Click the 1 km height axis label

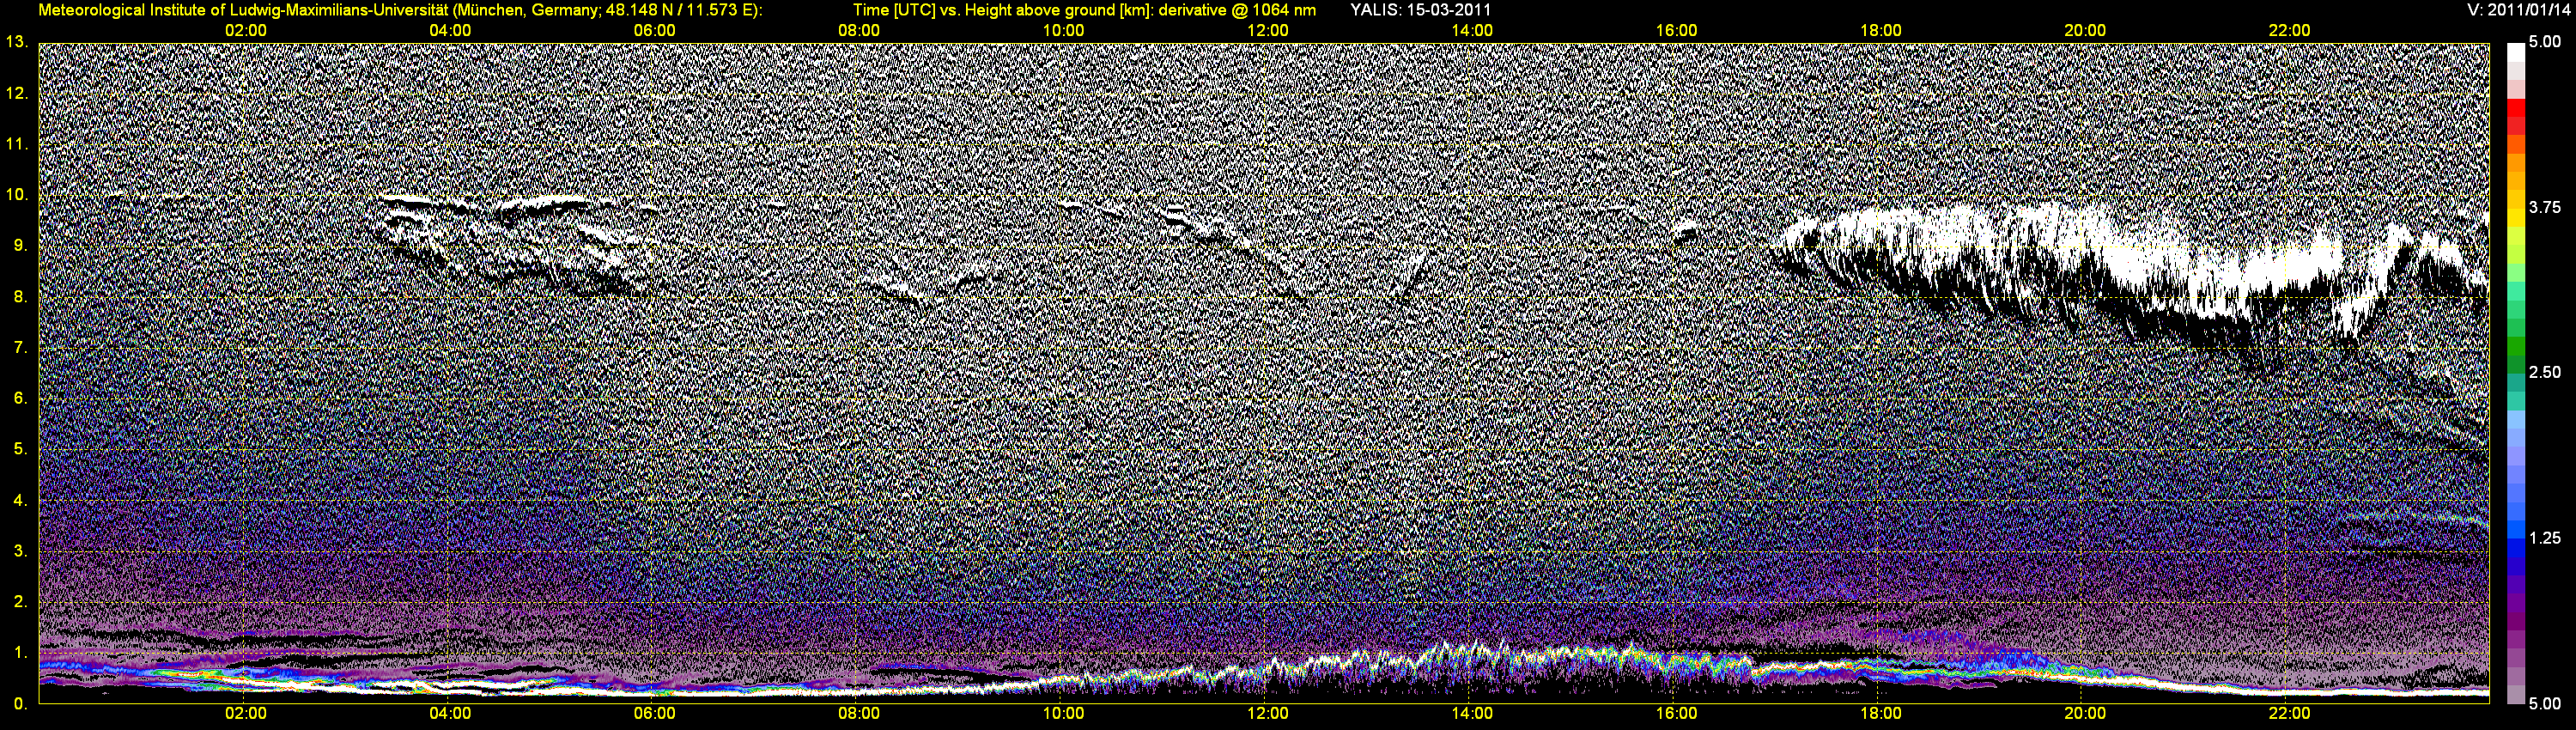click(20, 652)
